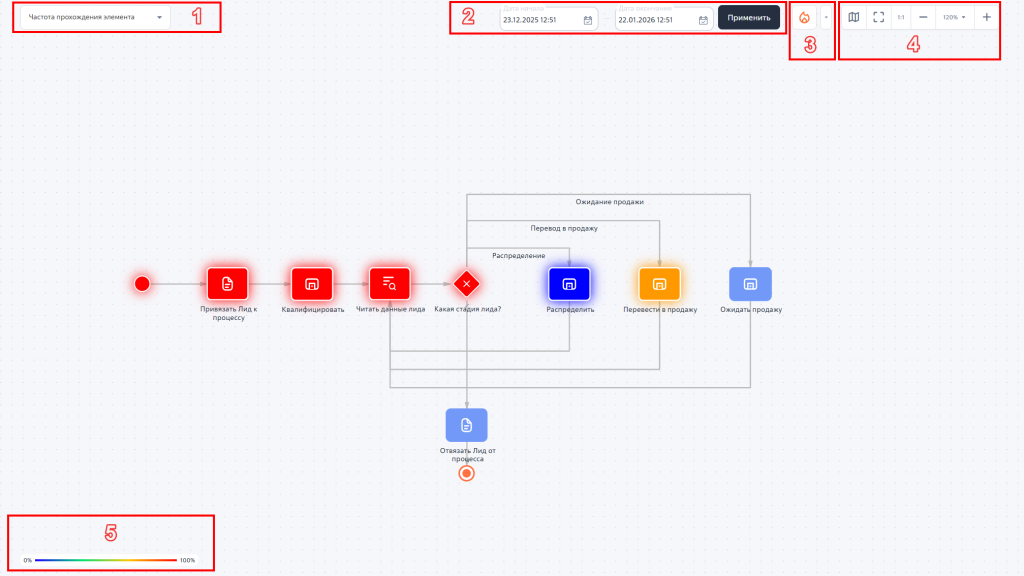Open the minimap with map icon
Viewport: 1024px width, 576px height.
point(853,17)
